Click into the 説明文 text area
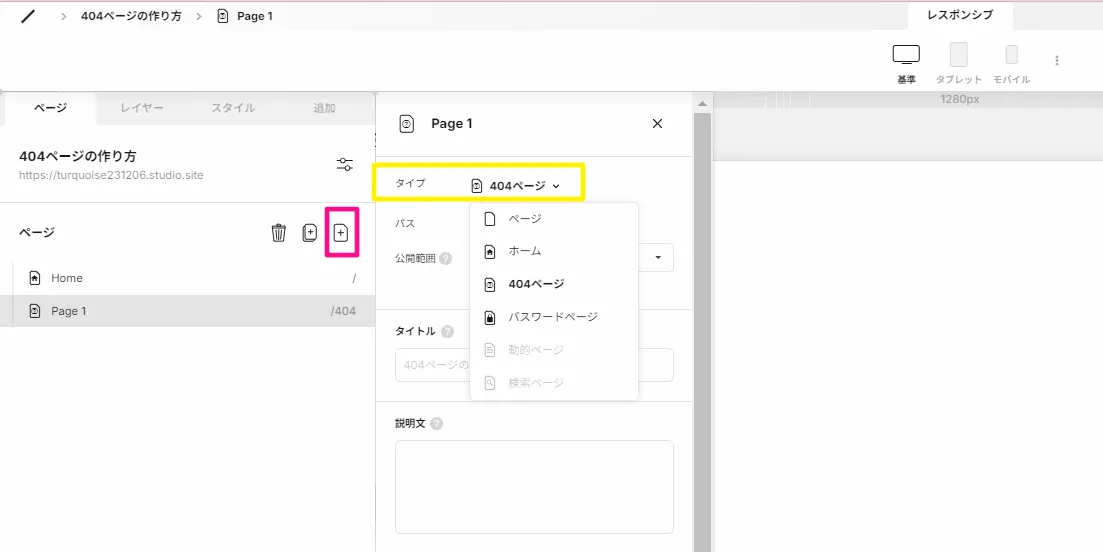Viewport: 1103px width, 552px height. (x=535, y=487)
